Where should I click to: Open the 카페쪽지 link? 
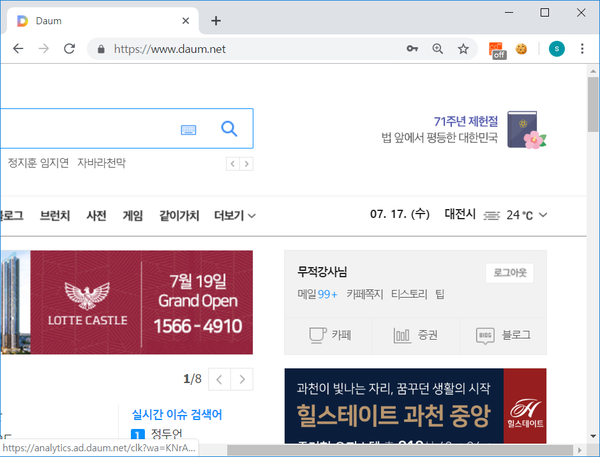(x=365, y=294)
